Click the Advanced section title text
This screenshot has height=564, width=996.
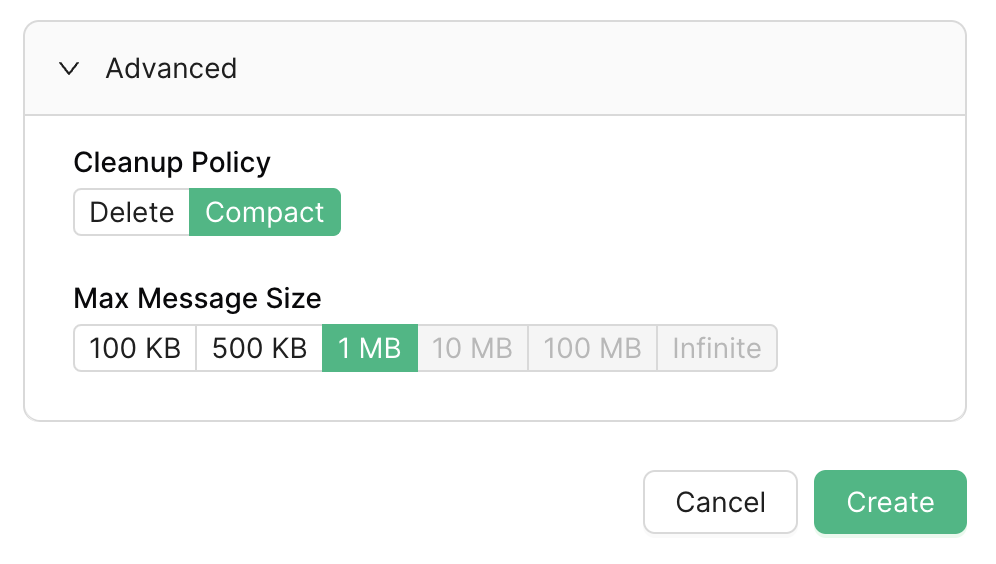click(x=171, y=69)
